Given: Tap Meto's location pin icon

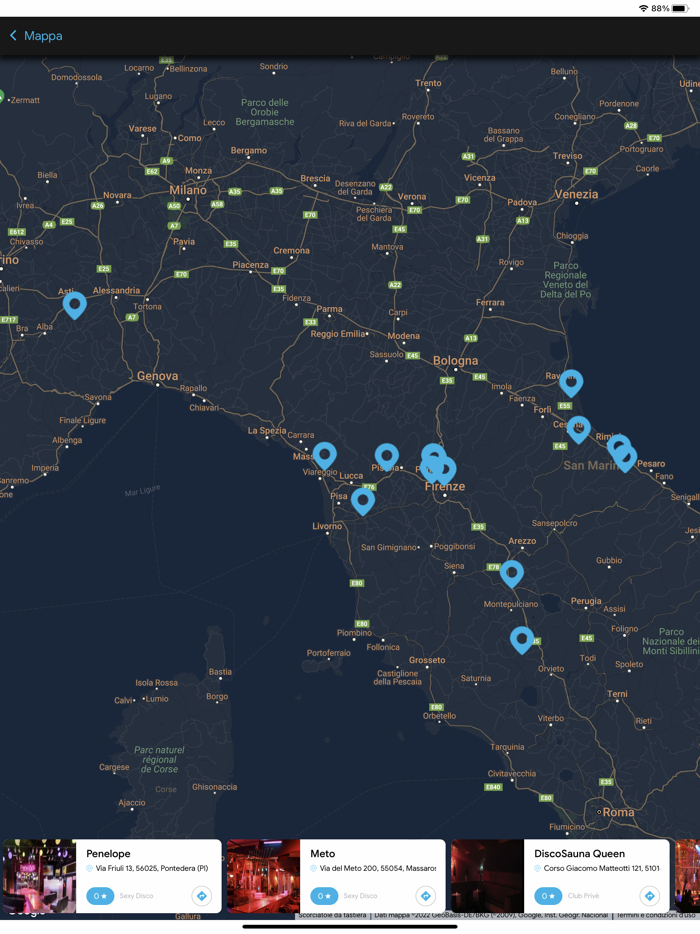Looking at the screenshot, I should click(313, 868).
